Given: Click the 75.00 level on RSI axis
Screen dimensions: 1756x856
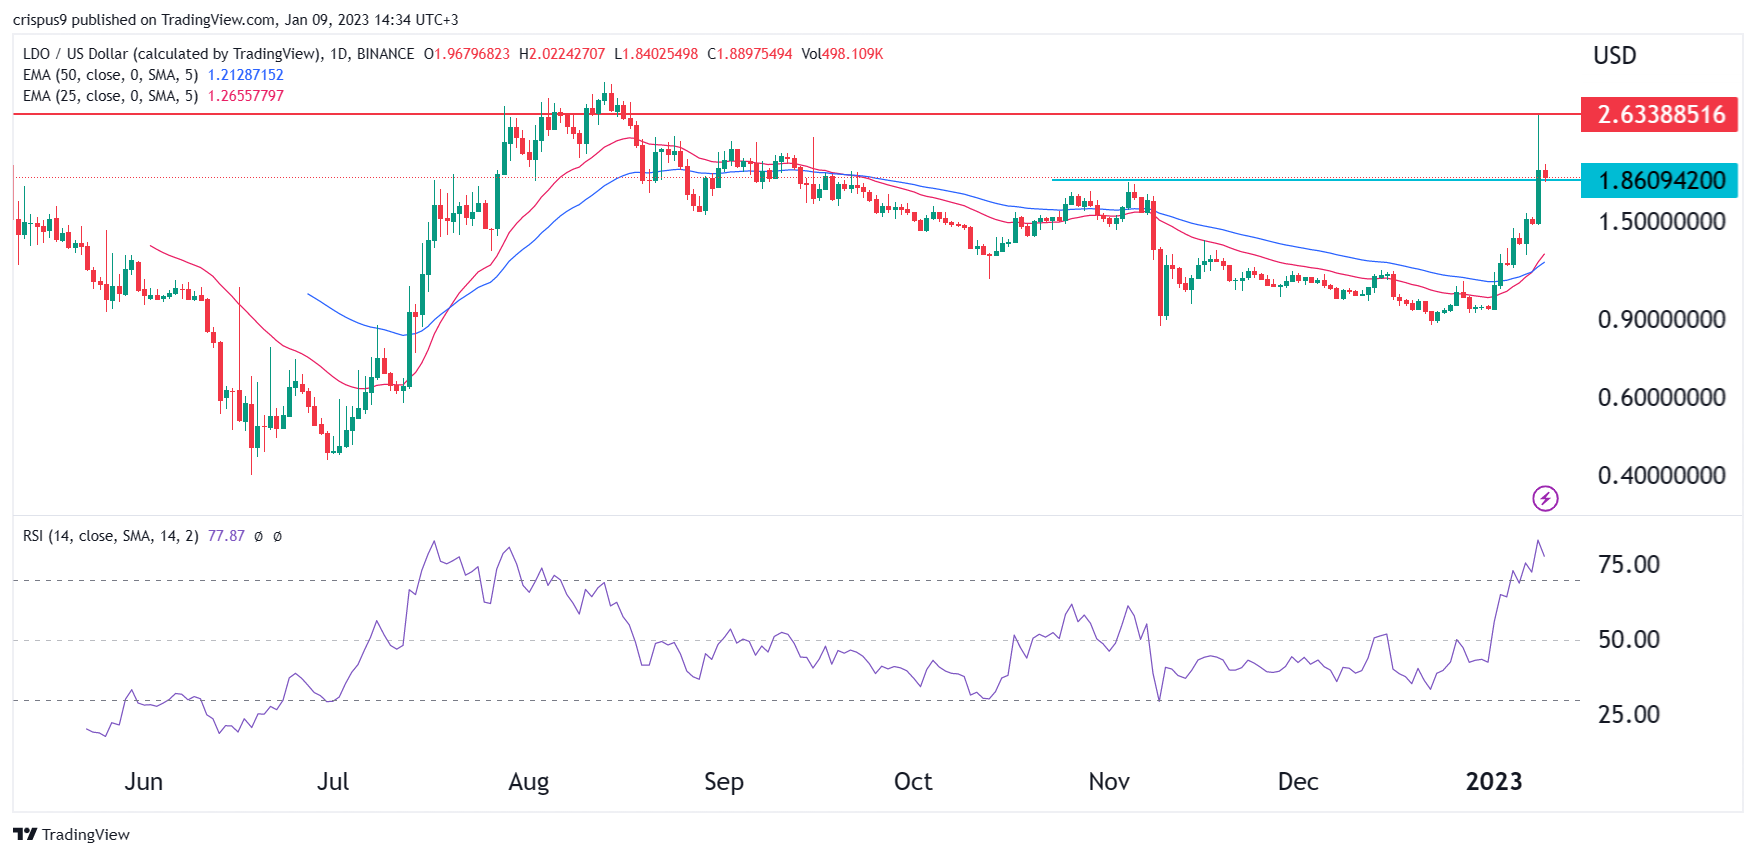Looking at the screenshot, I should pyautogui.click(x=1628, y=565).
